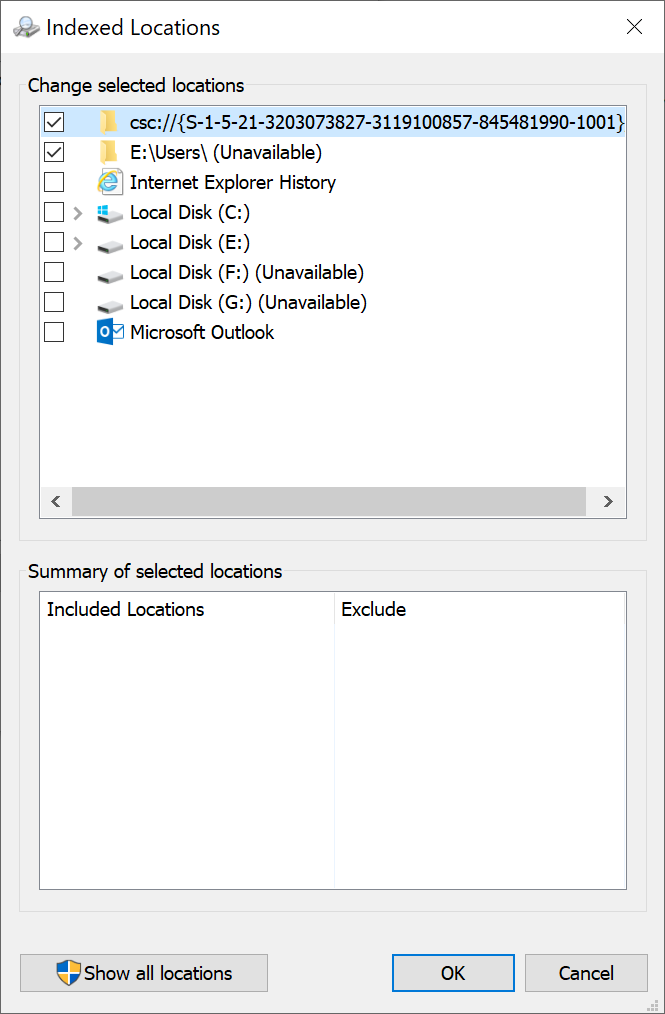Confirm with the OK button
This screenshot has height=1014, width=665.
[x=453, y=973]
